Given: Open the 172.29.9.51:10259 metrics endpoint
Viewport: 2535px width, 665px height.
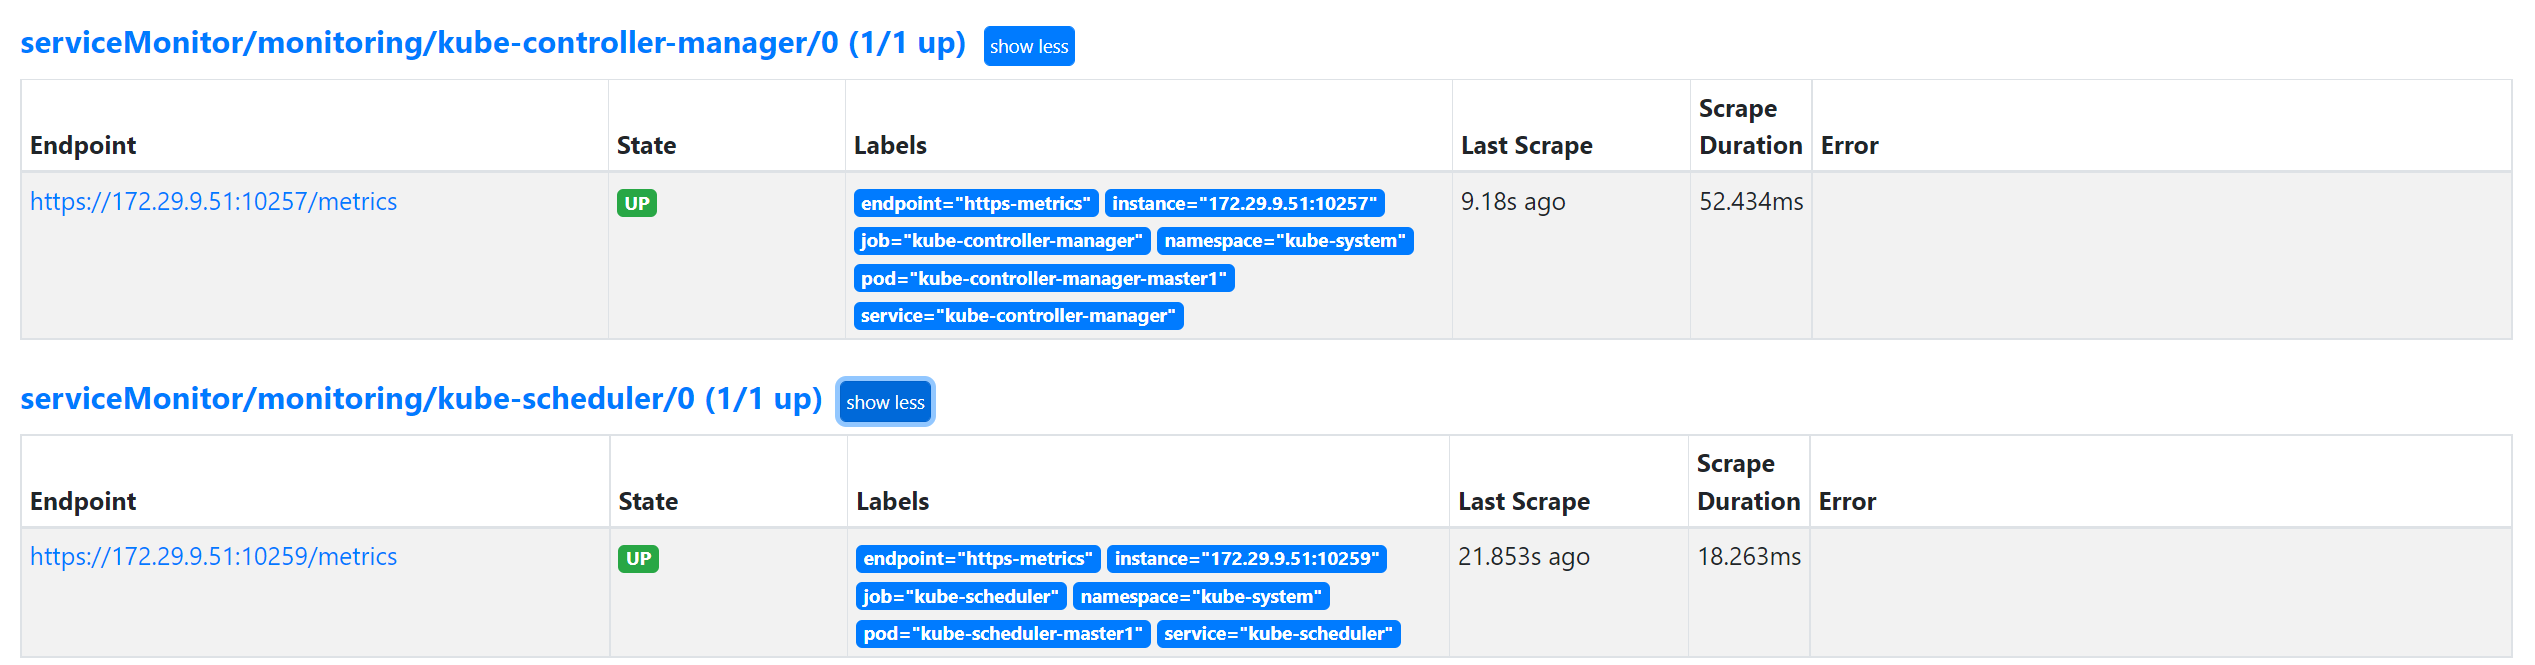Looking at the screenshot, I should (213, 557).
